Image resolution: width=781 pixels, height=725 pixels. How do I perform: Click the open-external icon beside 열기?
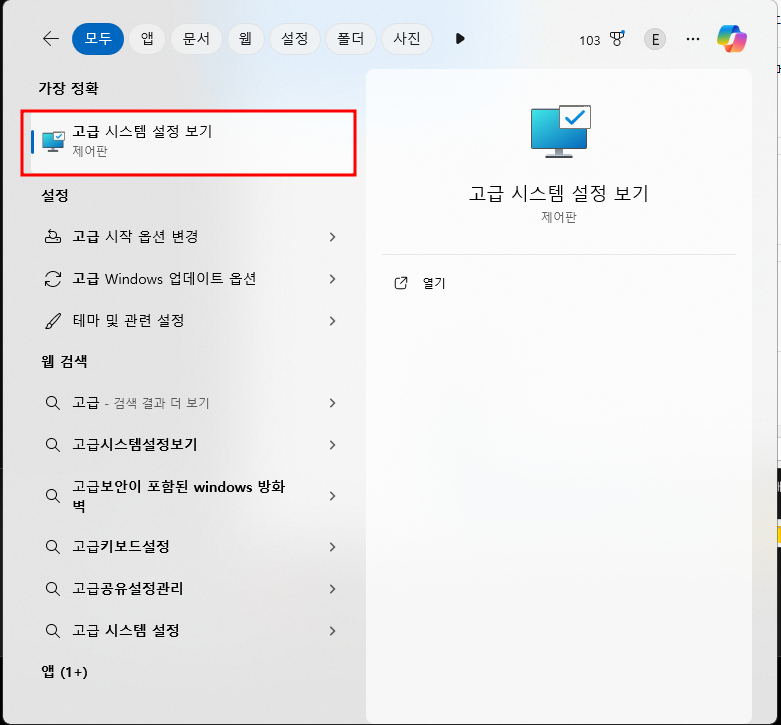[401, 283]
